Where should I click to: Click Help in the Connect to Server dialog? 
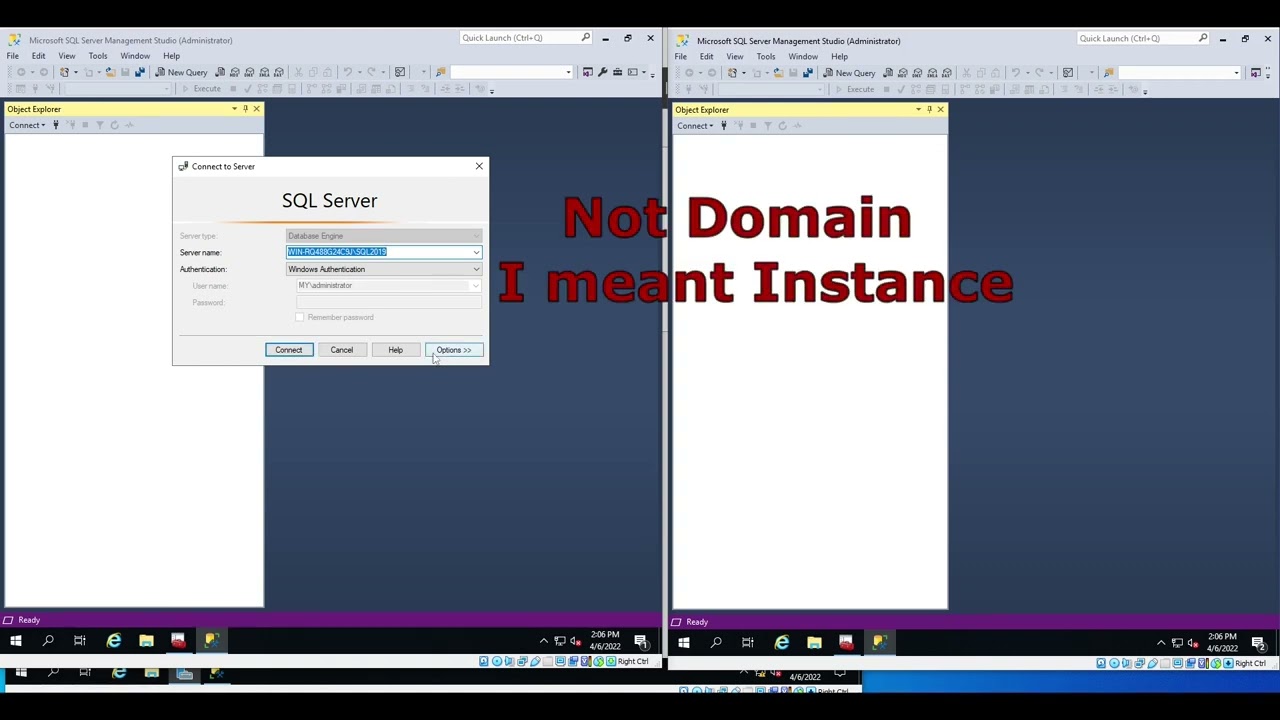pos(396,350)
